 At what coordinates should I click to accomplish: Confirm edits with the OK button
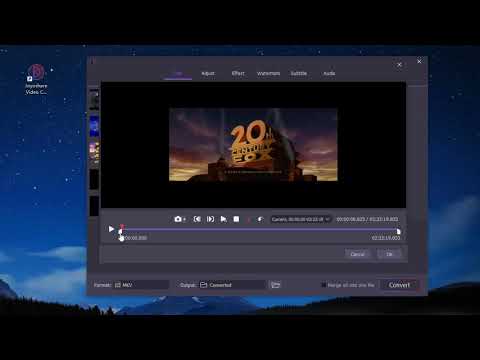tap(389, 254)
